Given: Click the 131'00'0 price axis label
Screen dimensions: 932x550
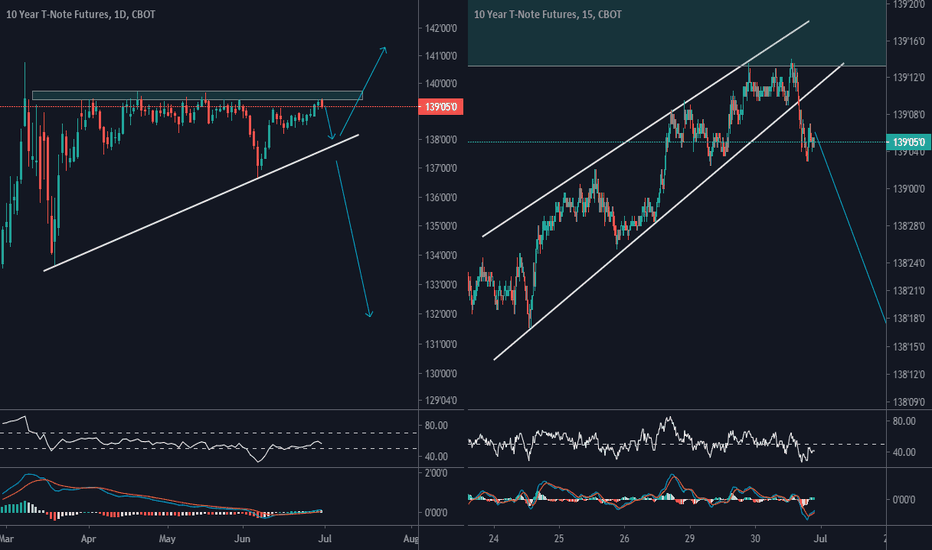Looking at the screenshot, I should point(441,344).
